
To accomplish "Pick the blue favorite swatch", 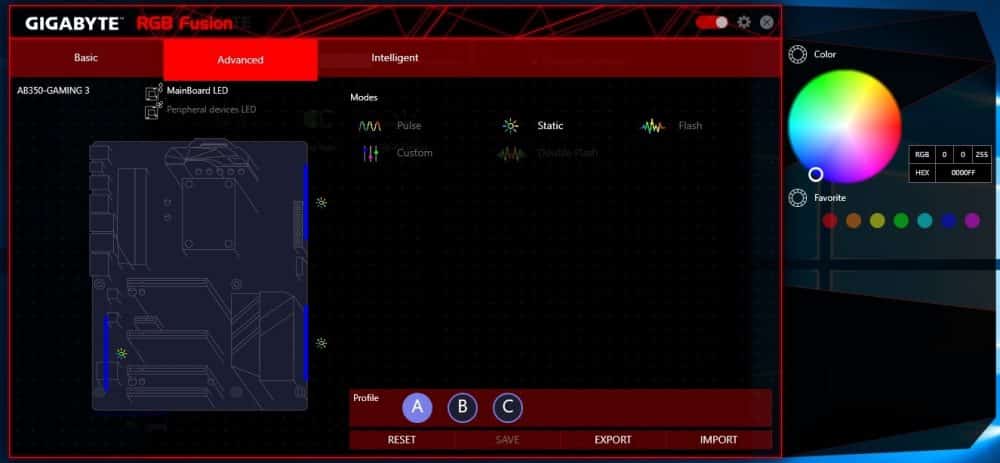I will coord(948,221).
